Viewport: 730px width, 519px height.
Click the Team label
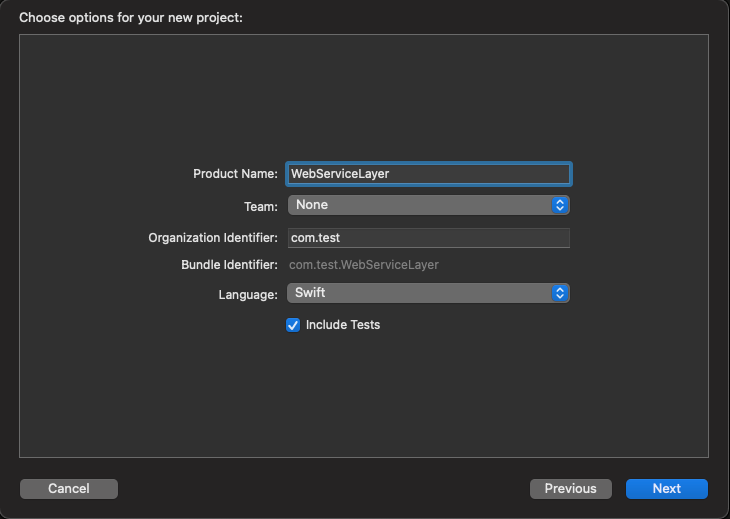261,207
